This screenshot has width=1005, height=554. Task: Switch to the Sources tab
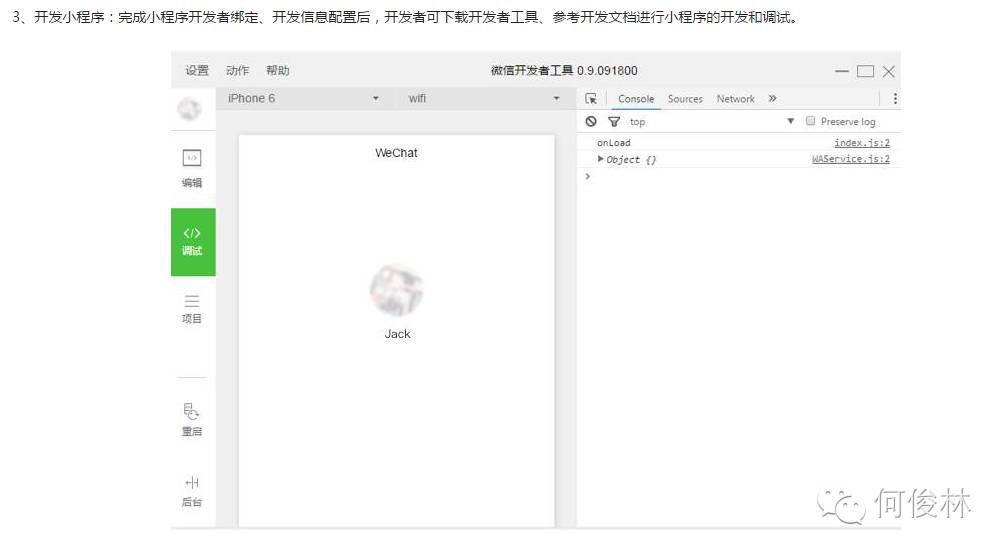pyautogui.click(x=685, y=99)
